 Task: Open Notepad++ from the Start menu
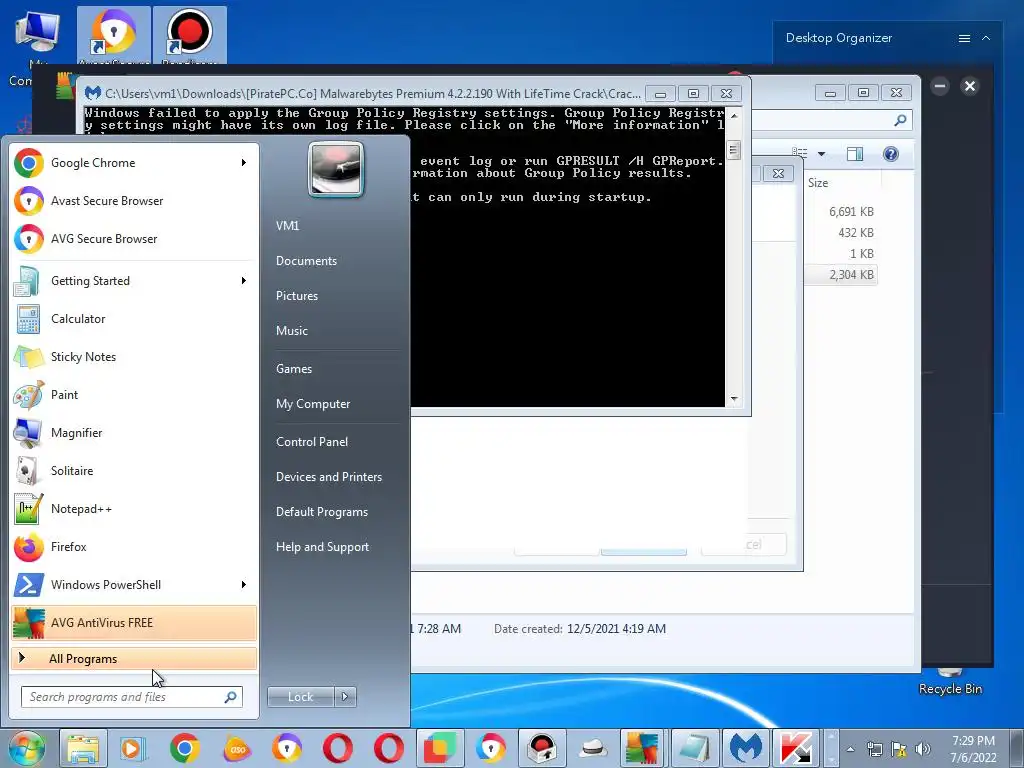(x=134, y=509)
